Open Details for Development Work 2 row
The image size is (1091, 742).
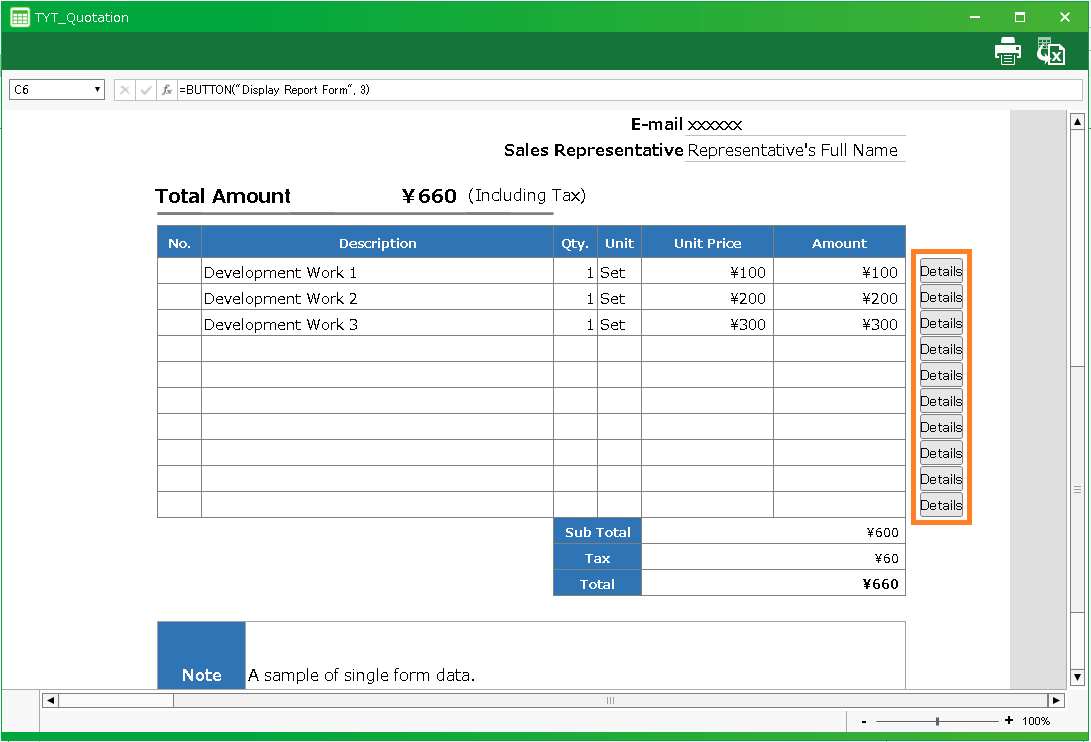[941, 297]
